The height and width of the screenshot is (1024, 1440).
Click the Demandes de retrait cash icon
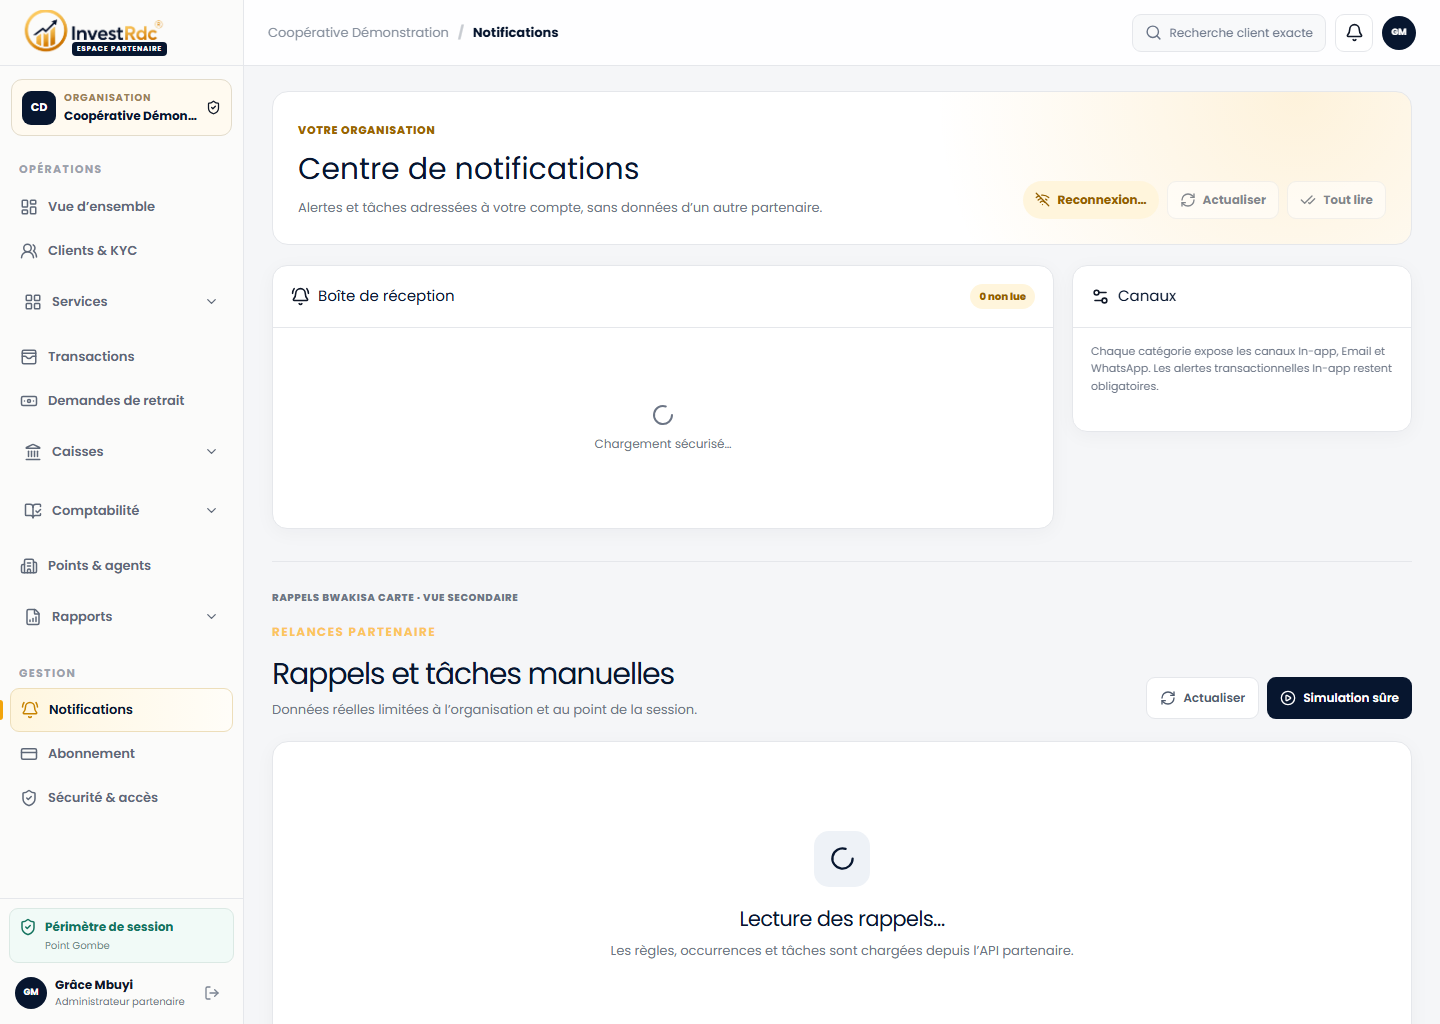coord(29,401)
